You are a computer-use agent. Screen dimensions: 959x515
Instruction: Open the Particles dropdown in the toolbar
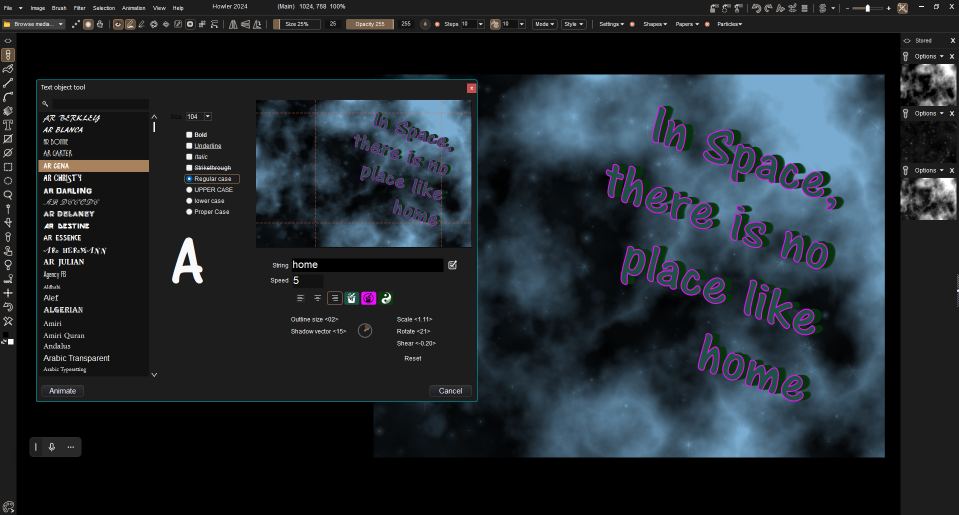[x=728, y=24]
